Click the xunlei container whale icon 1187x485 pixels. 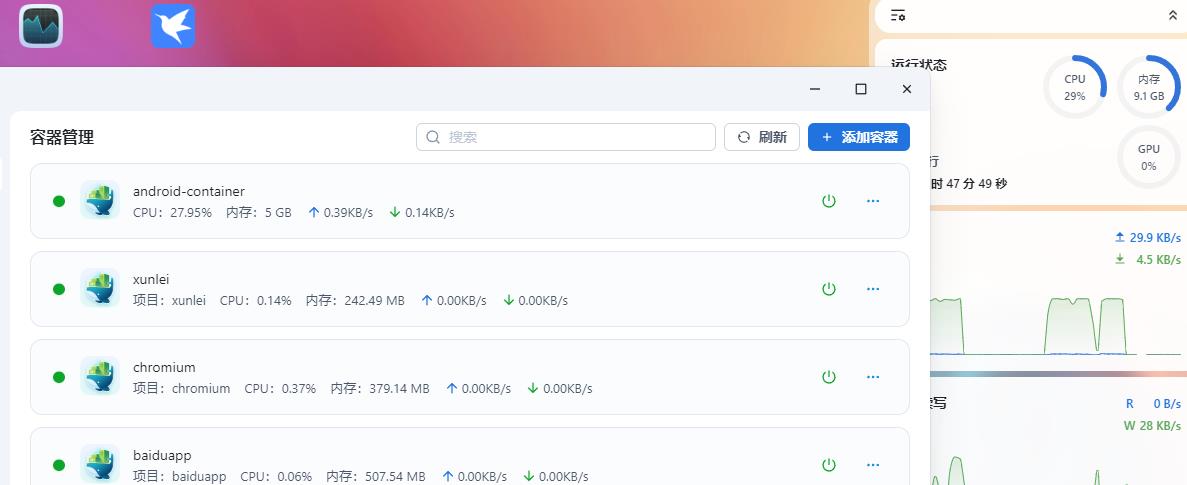coord(100,288)
